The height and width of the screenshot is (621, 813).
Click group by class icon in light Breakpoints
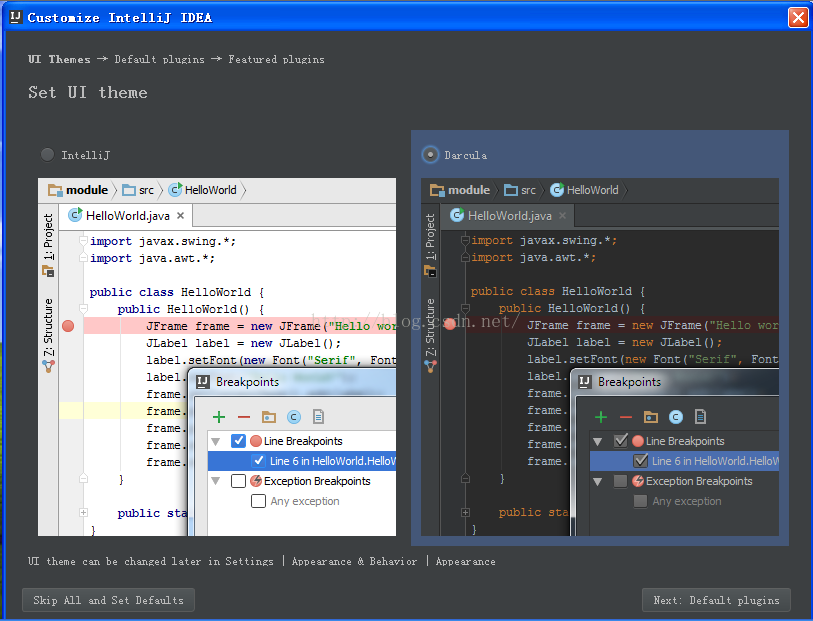(293, 417)
